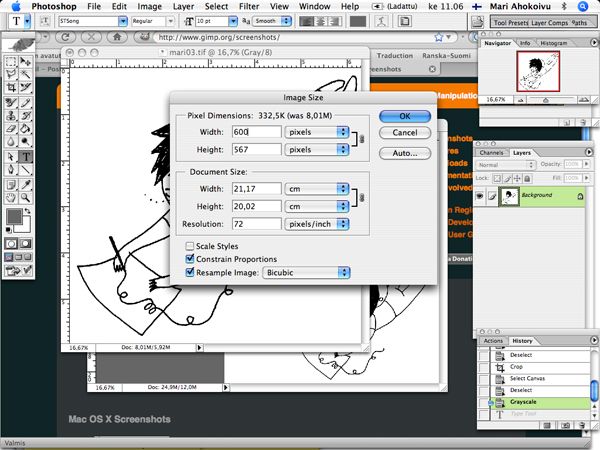Open font size 10 pt dropdown

coord(233,21)
